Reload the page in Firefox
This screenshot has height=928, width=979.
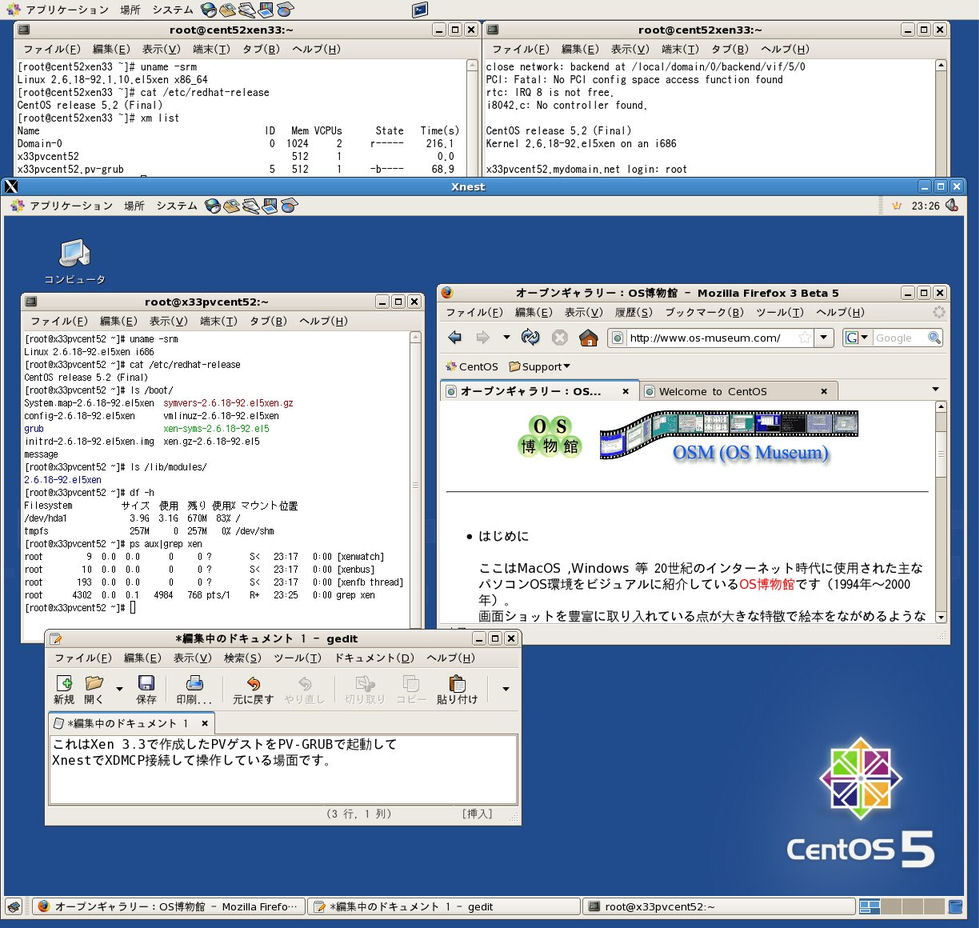point(530,338)
